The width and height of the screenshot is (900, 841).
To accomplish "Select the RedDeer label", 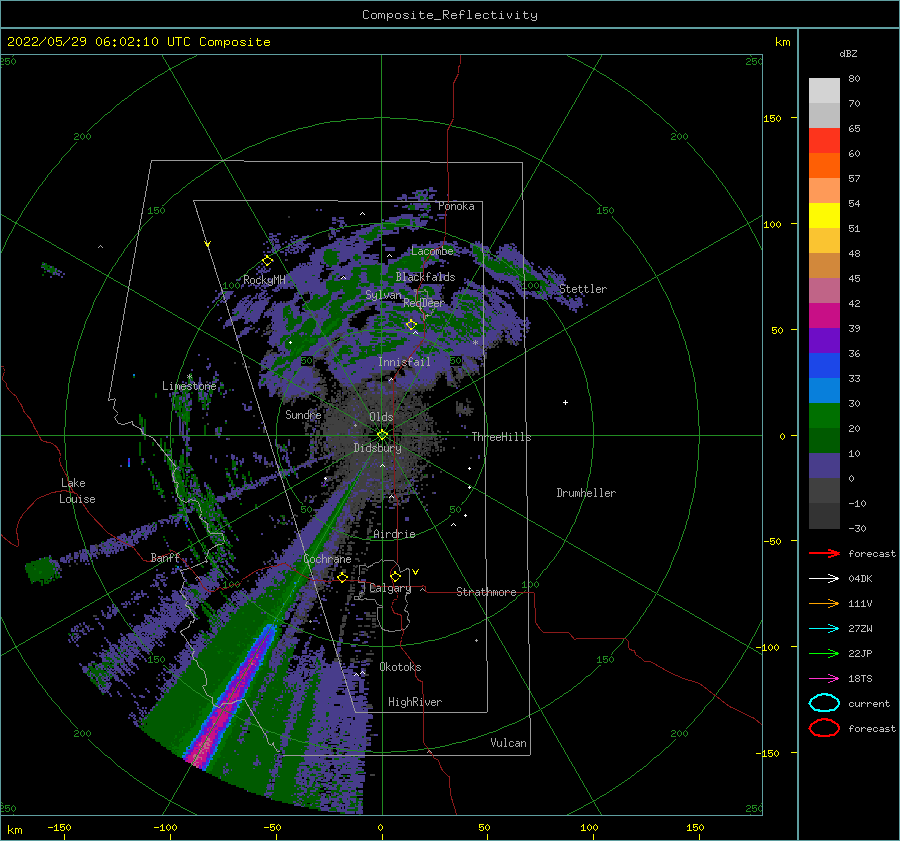I will click(x=424, y=303).
